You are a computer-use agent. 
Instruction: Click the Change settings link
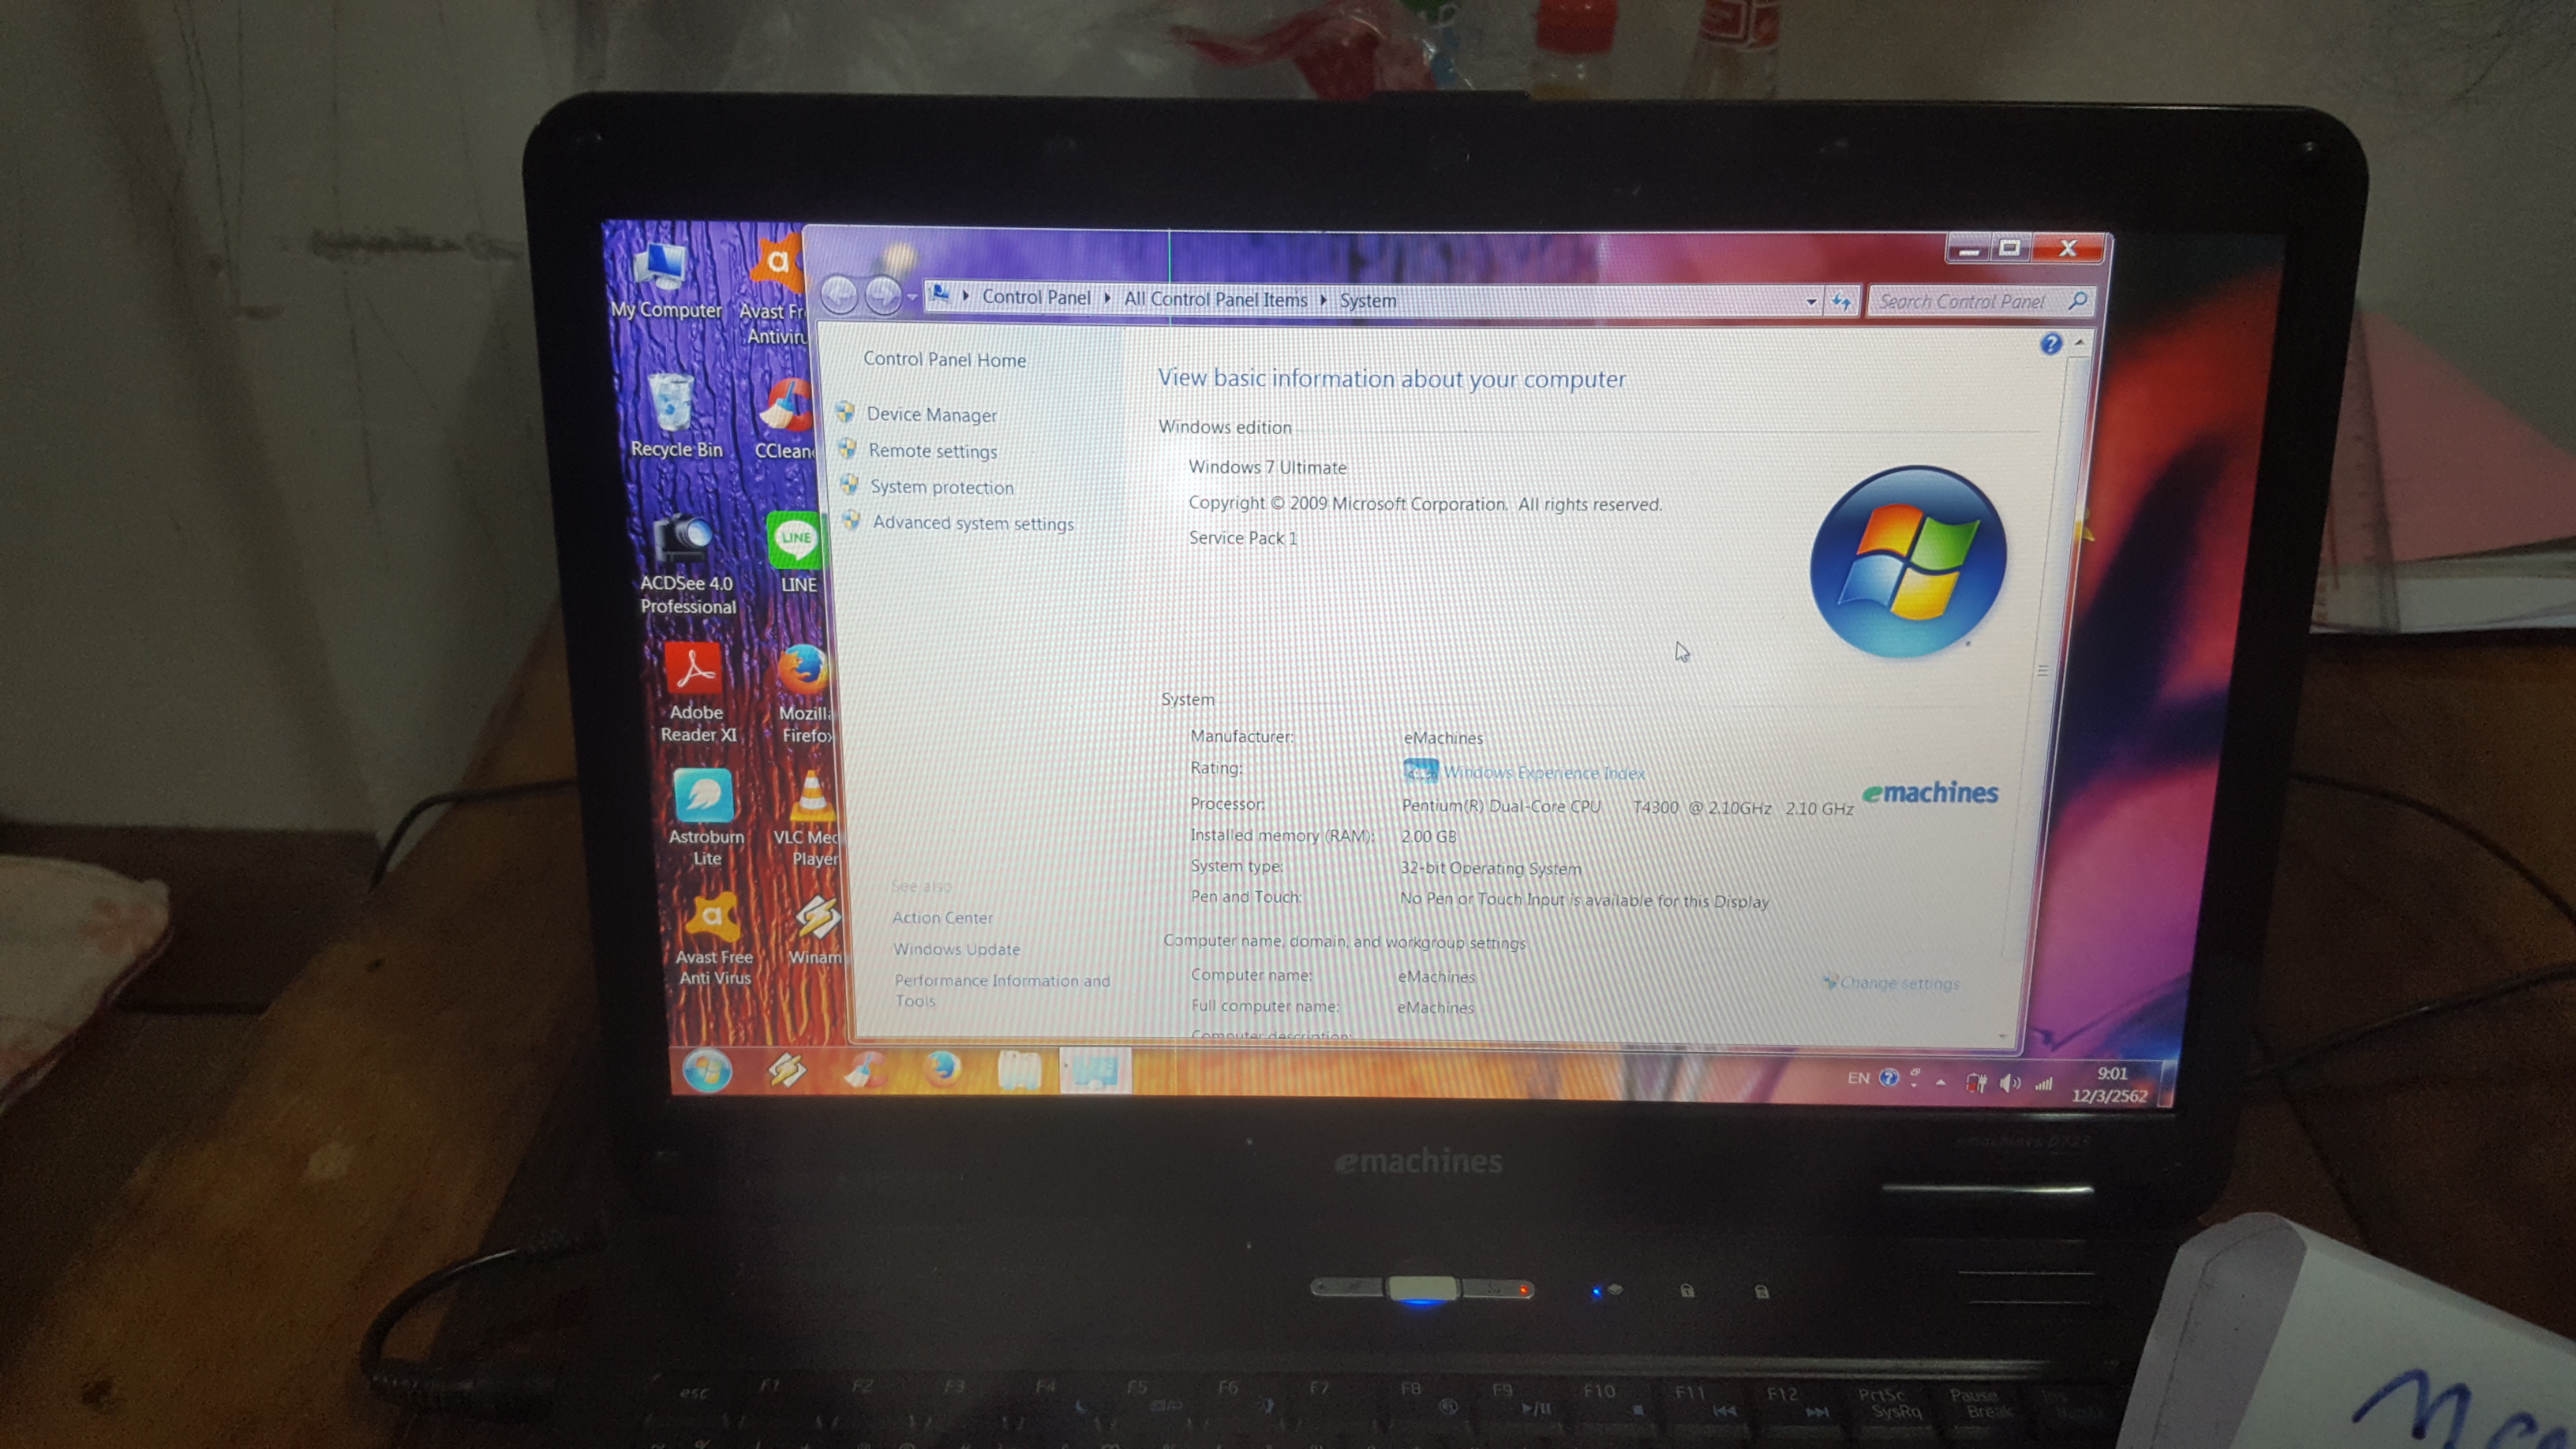(1899, 983)
